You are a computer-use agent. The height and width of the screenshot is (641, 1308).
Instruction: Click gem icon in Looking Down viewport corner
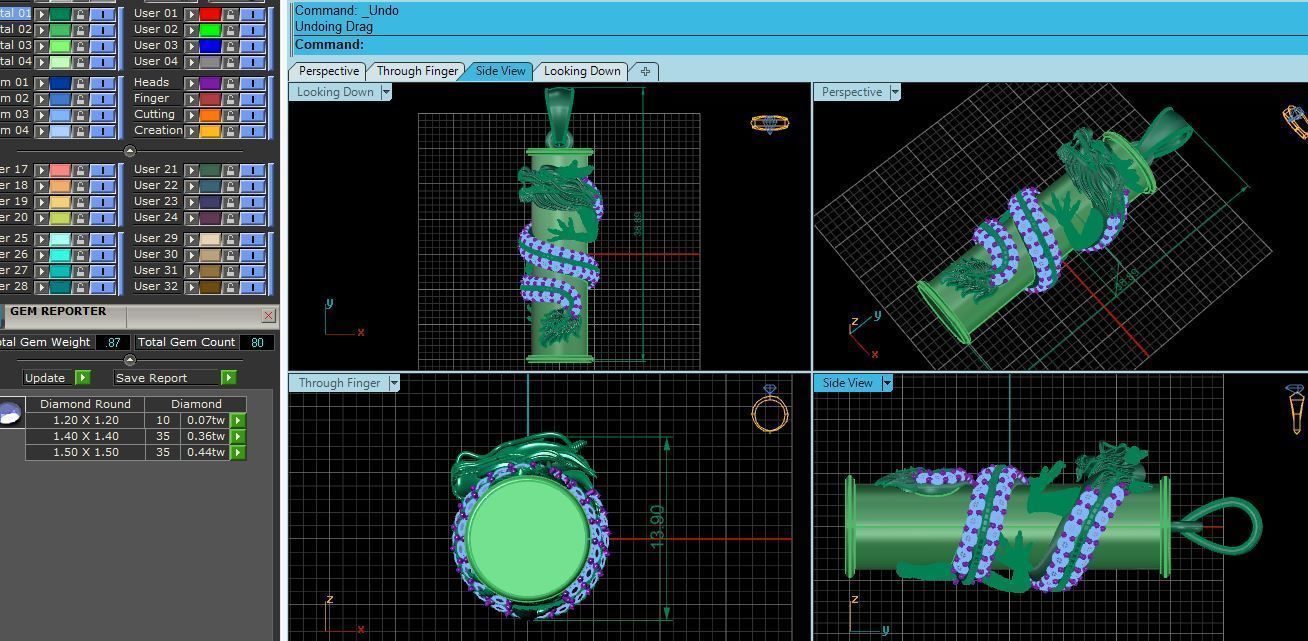tap(769, 123)
